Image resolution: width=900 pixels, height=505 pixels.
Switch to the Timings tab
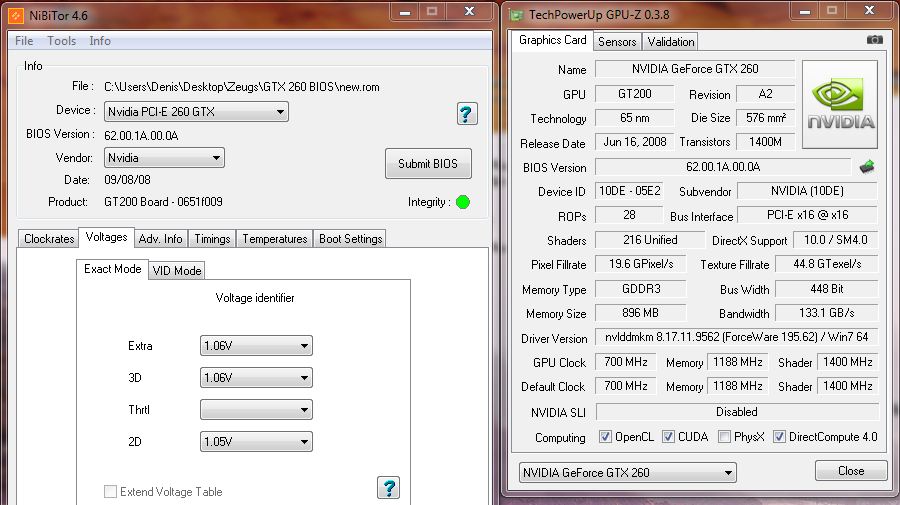[212, 239]
